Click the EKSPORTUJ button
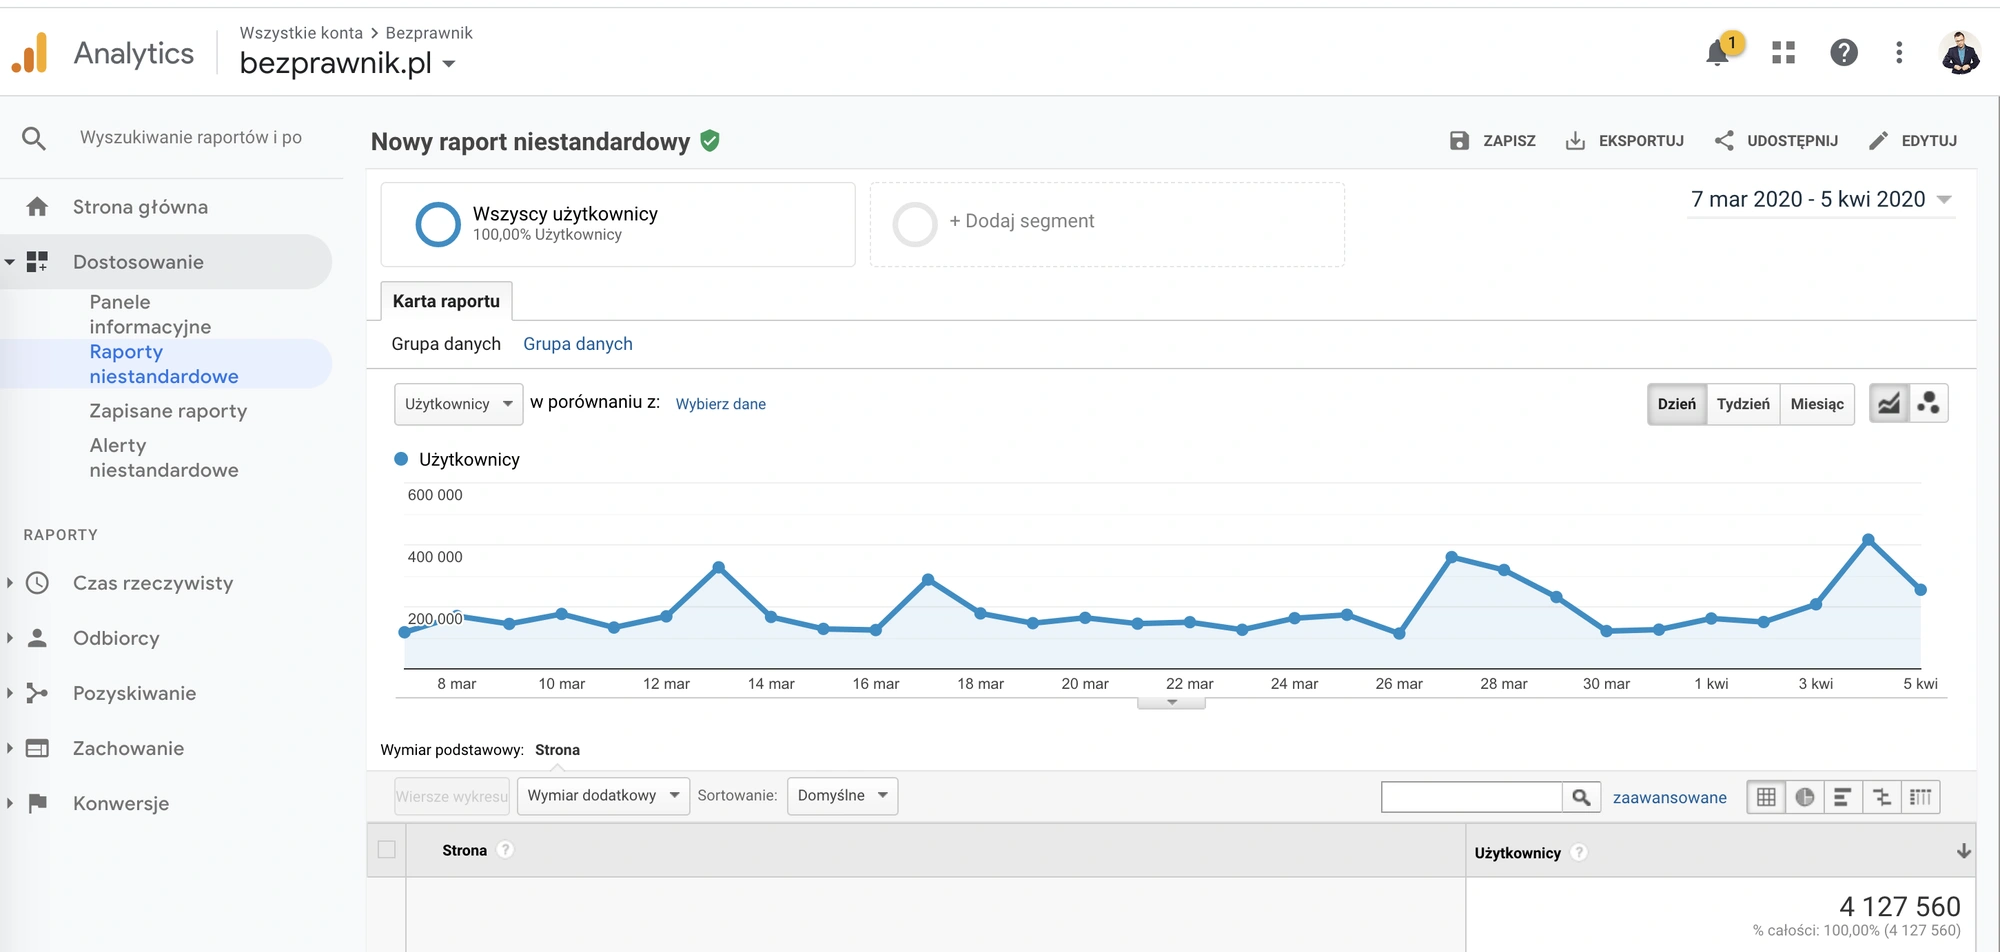 click(1625, 141)
